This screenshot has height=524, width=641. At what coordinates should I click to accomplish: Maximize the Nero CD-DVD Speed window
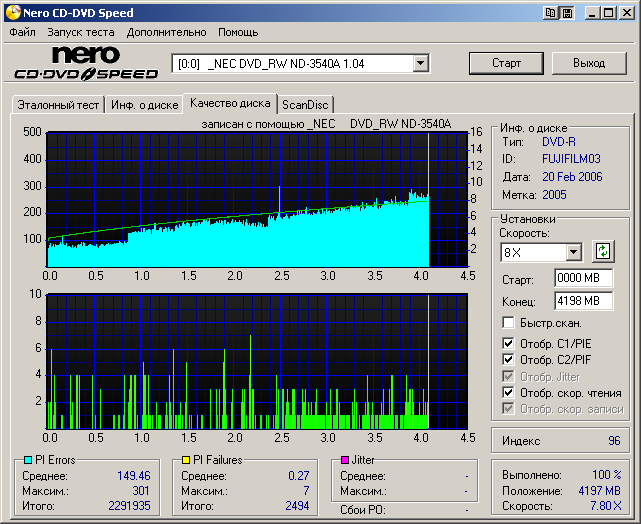point(609,13)
